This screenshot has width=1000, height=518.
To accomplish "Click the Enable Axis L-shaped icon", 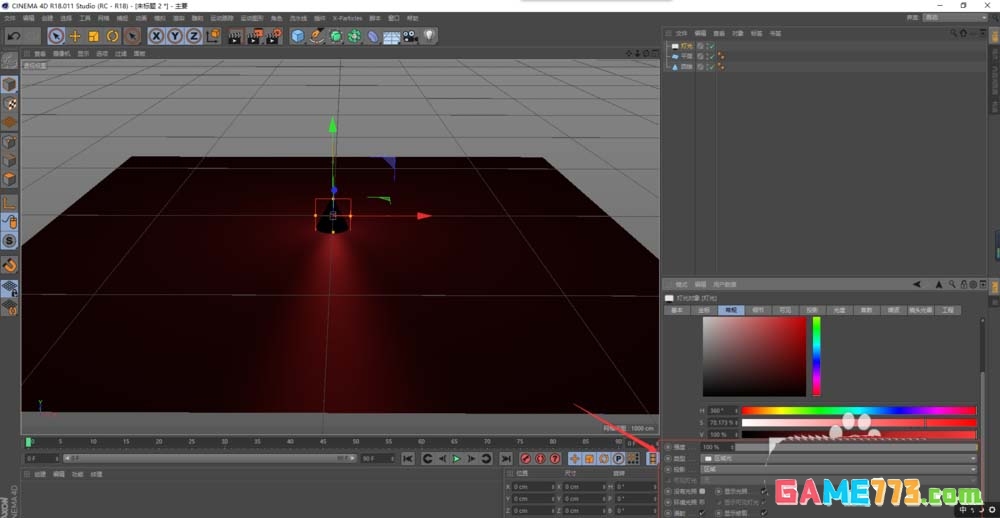I will (x=10, y=204).
